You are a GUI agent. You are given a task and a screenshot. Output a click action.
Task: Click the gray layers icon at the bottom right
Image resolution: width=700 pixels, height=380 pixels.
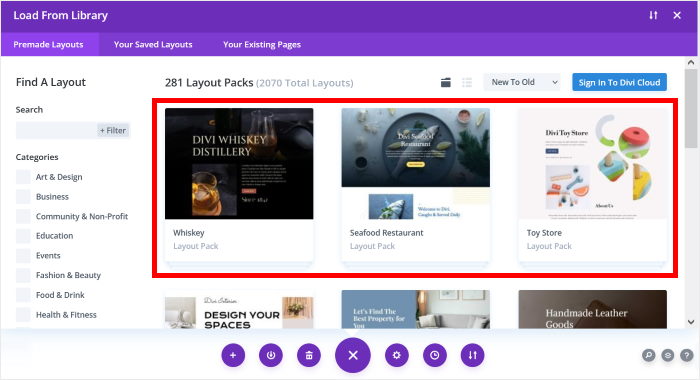coord(667,355)
